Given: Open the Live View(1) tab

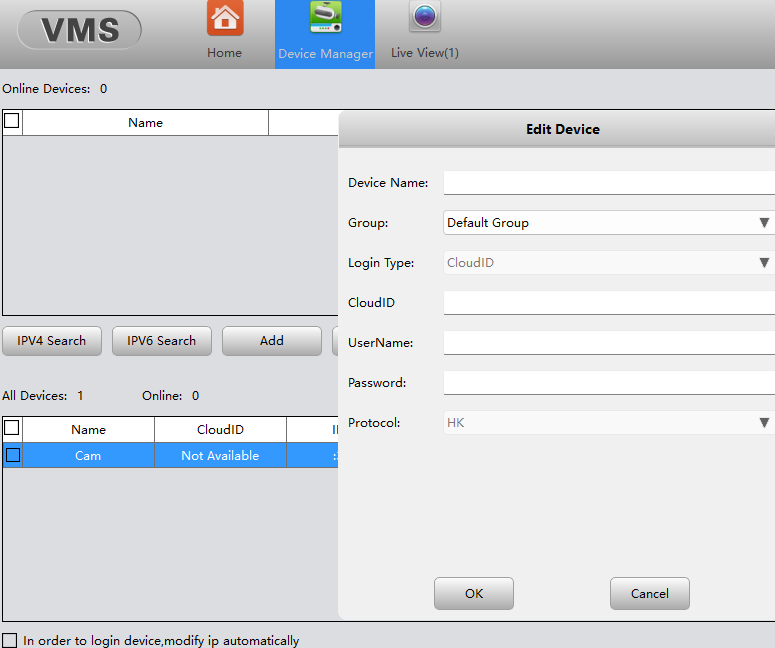Looking at the screenshot, I should pyautogui.click(x=425, y=53).
